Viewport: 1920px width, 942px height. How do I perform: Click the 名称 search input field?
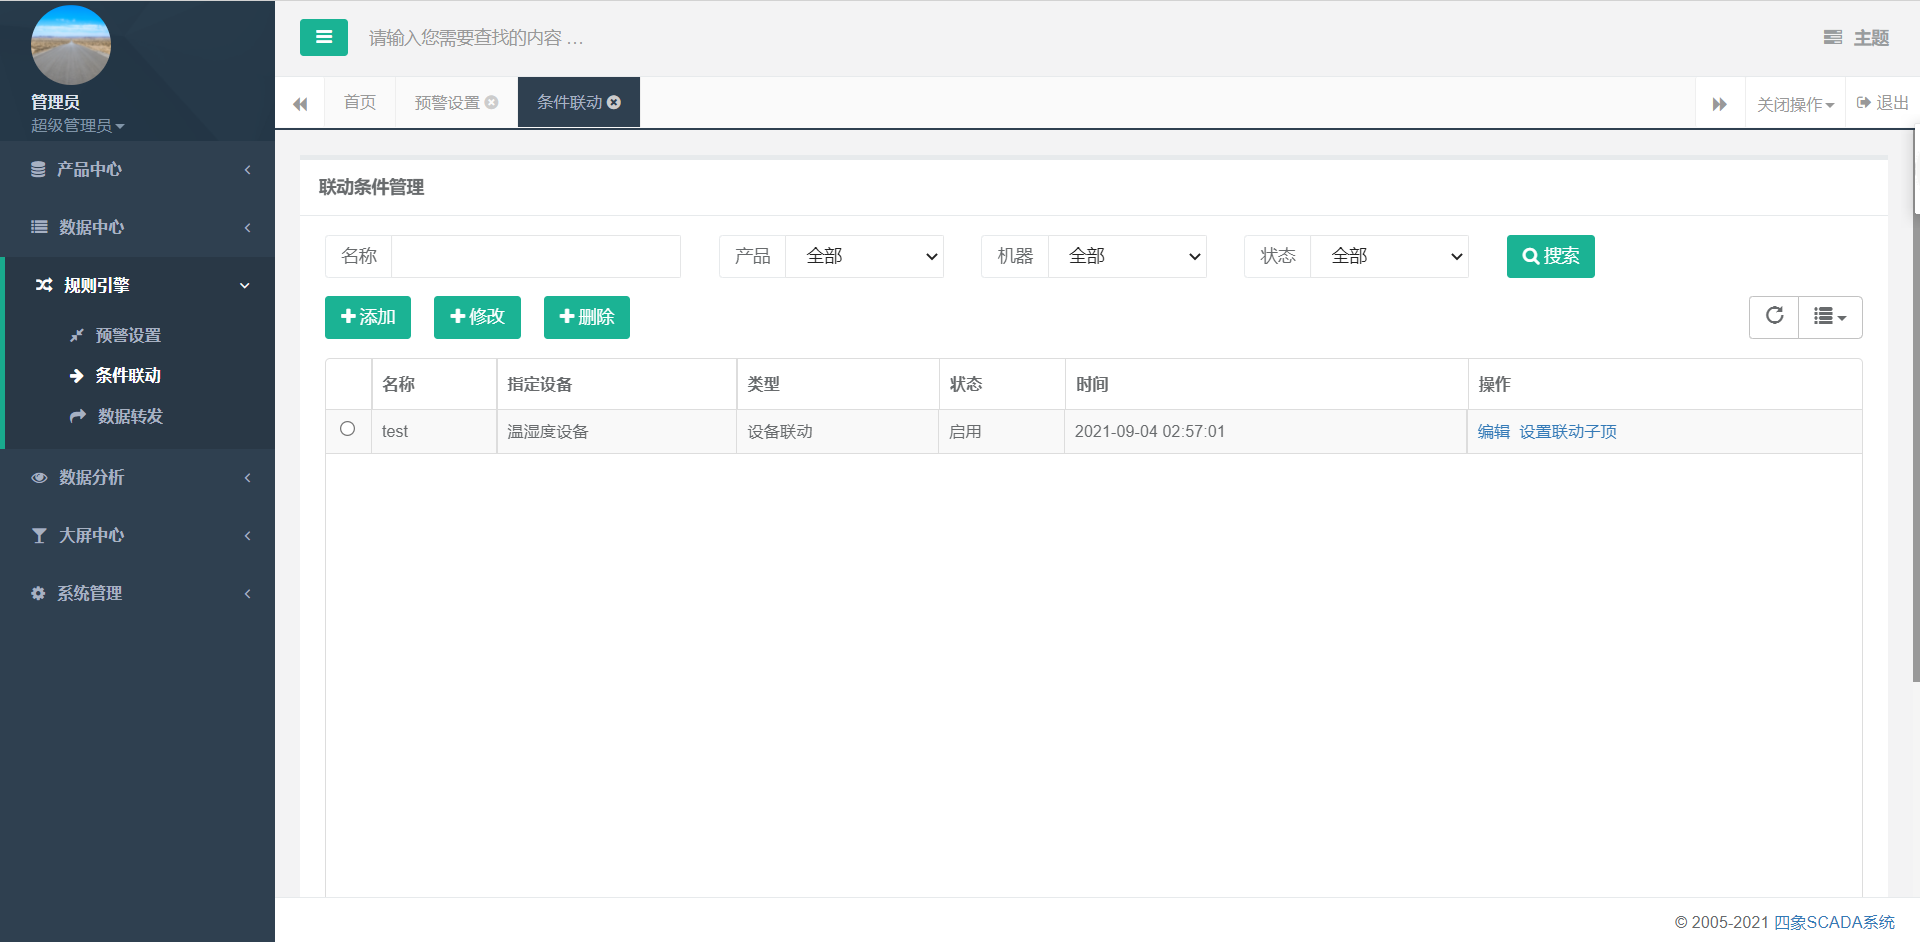535,256
